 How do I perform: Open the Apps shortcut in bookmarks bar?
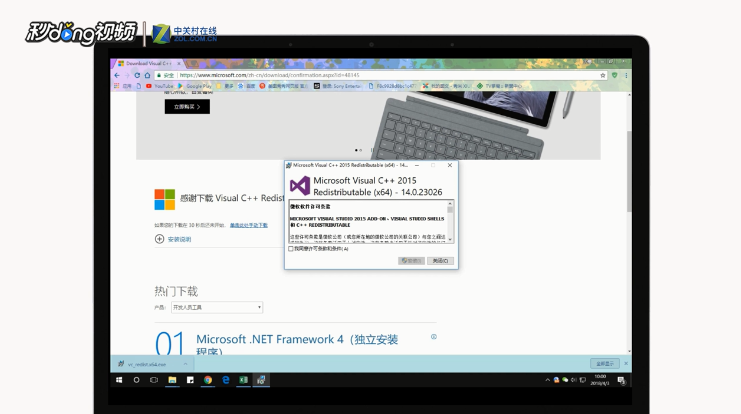[x=122, y=86]
